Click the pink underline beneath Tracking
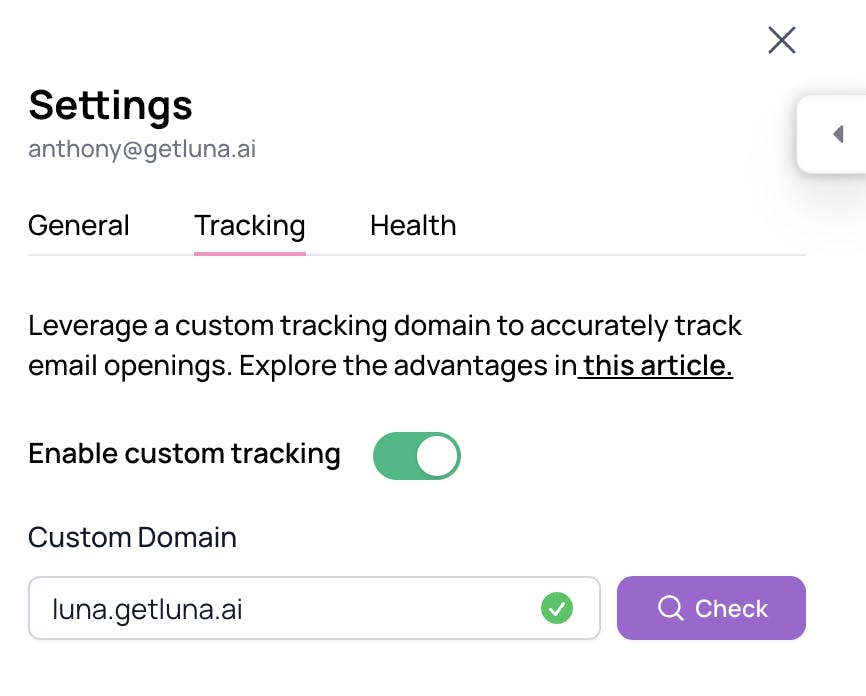 pos(250,253)
